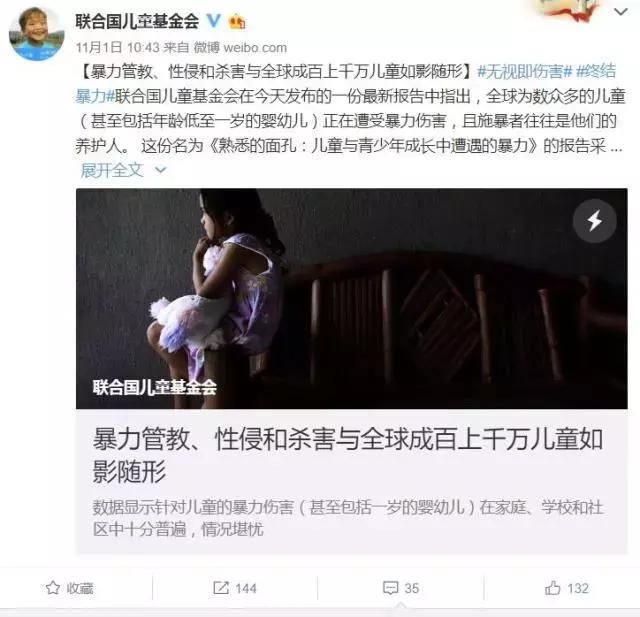The width and height of the screenshot is (640, 617).
Task: Open hashtag #终结暴力#
Action: tap(596, 71)
